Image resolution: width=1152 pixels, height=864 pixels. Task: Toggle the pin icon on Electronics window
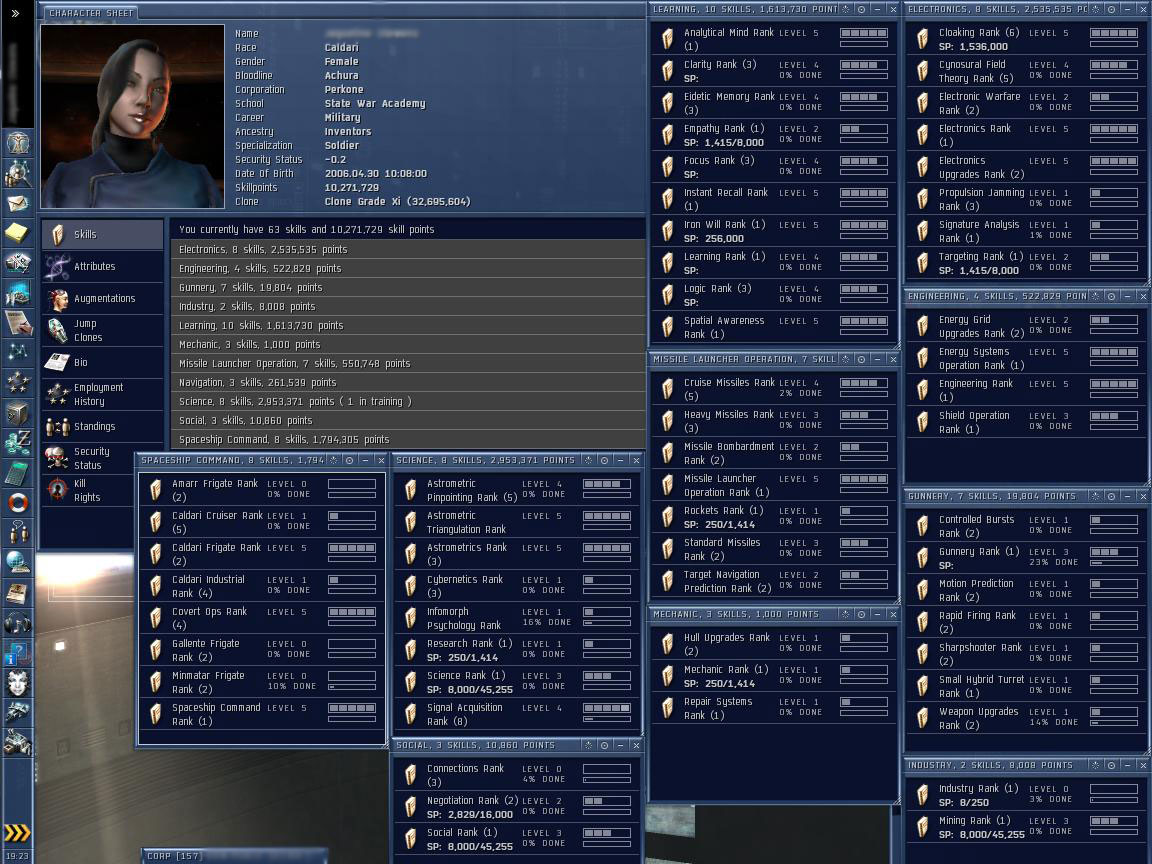[x=1095, y=10]
